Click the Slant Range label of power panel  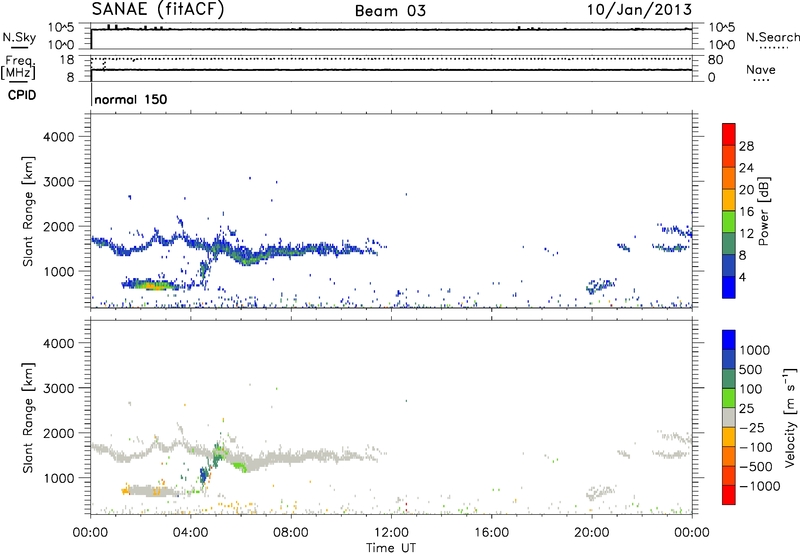click(28, 211)
